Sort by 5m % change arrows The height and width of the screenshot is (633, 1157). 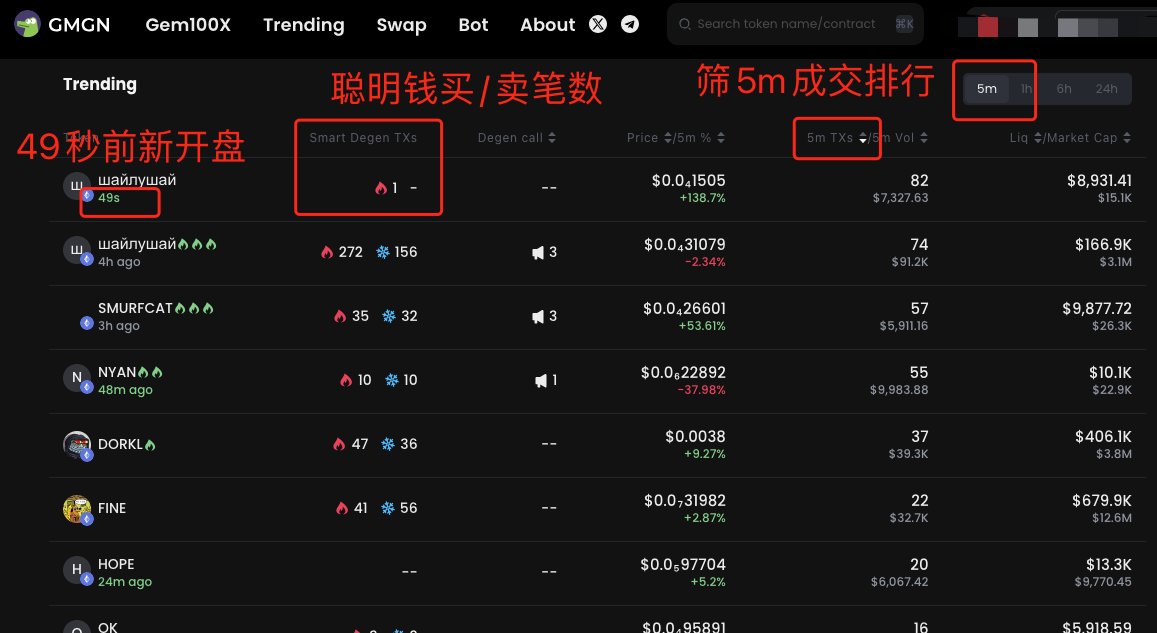[721, 138]
